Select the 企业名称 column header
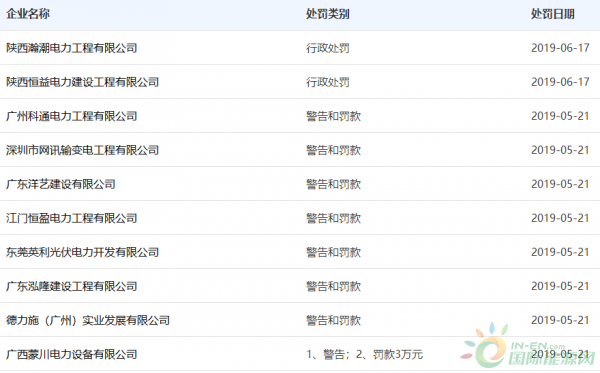Image resolution: width=600 pixels, height=373 pixels. (28, 14)
